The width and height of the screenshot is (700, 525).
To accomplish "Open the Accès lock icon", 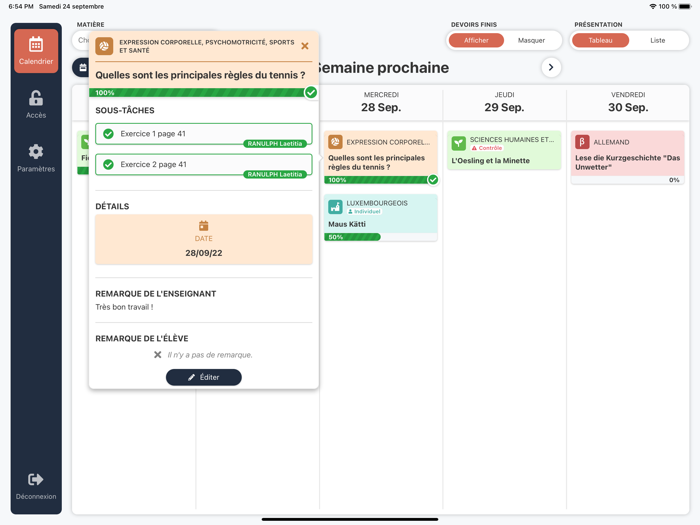I will pyautogui.click(x=36, y=99).
